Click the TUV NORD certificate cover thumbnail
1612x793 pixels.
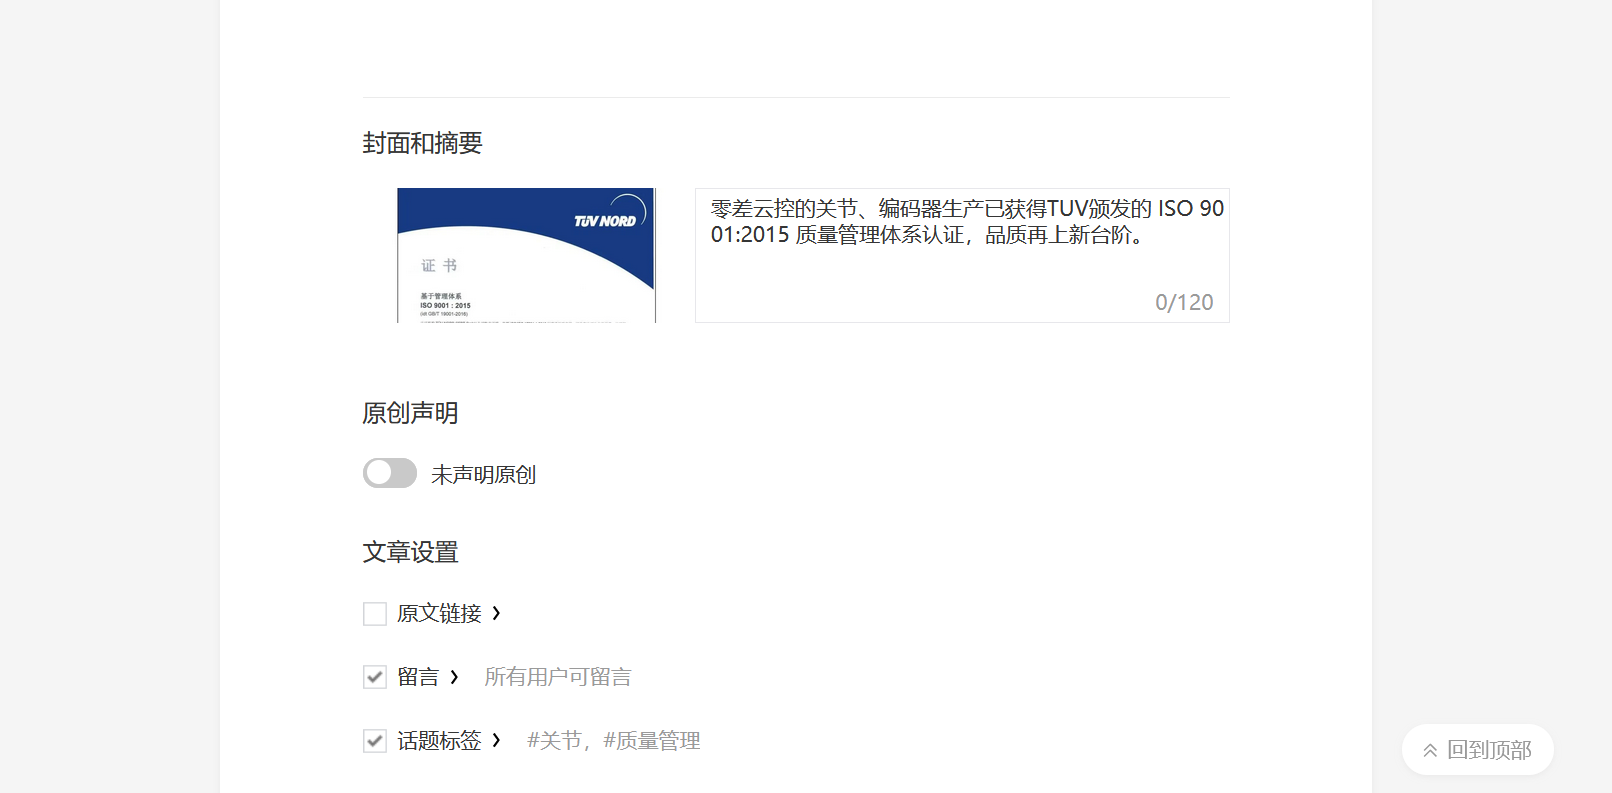point(526,255)
